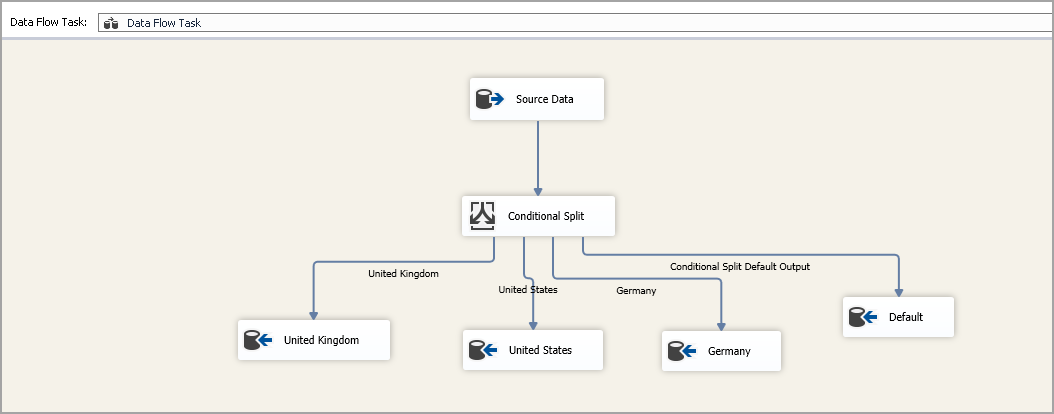Click the Conditional Split transformation icon

(483, 215)
